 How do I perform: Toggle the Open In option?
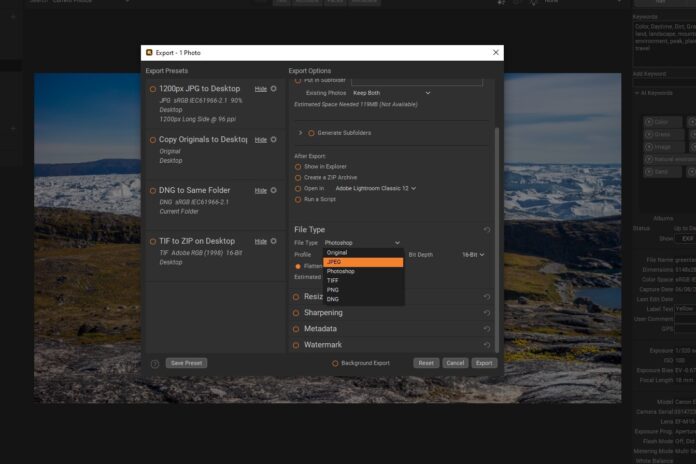298,189
